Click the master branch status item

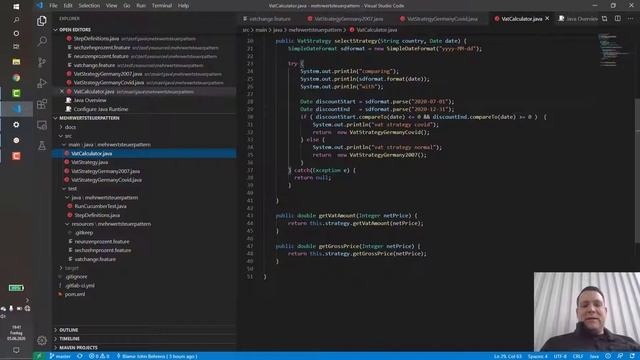tap(60, 356)
